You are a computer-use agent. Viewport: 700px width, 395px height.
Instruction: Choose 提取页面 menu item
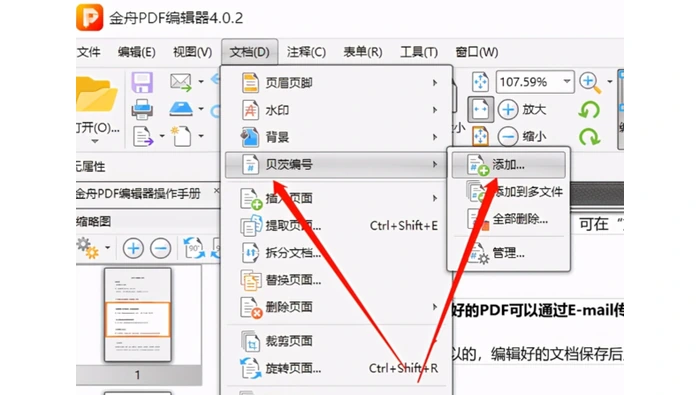[x=337, y=226]
